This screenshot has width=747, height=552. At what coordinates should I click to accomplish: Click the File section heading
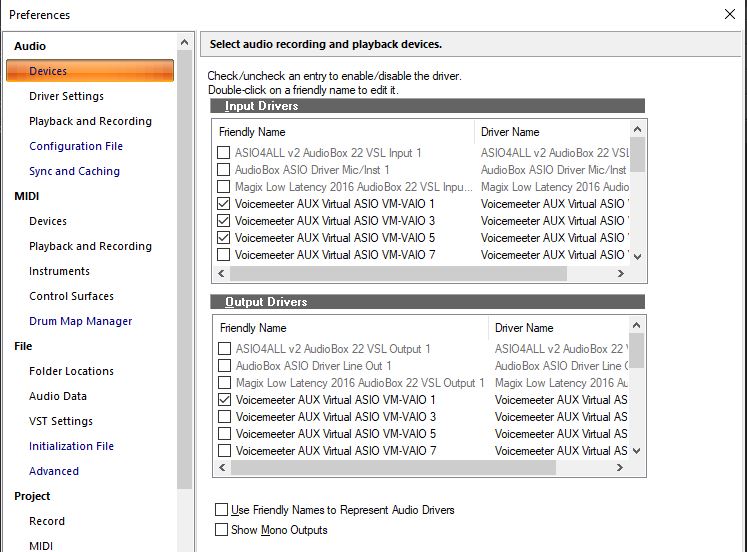pyautogui.click(x=23, y=346)
